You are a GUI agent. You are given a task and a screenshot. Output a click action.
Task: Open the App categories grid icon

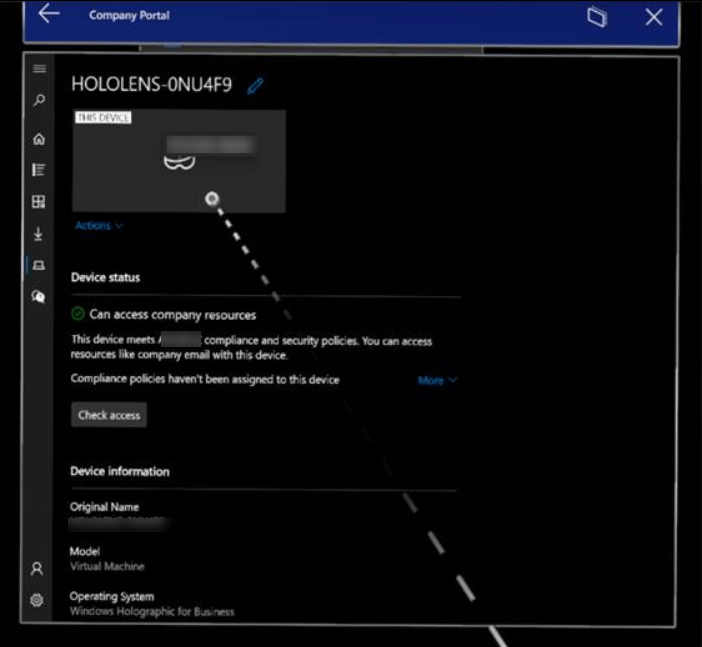(x=39, y=202)
